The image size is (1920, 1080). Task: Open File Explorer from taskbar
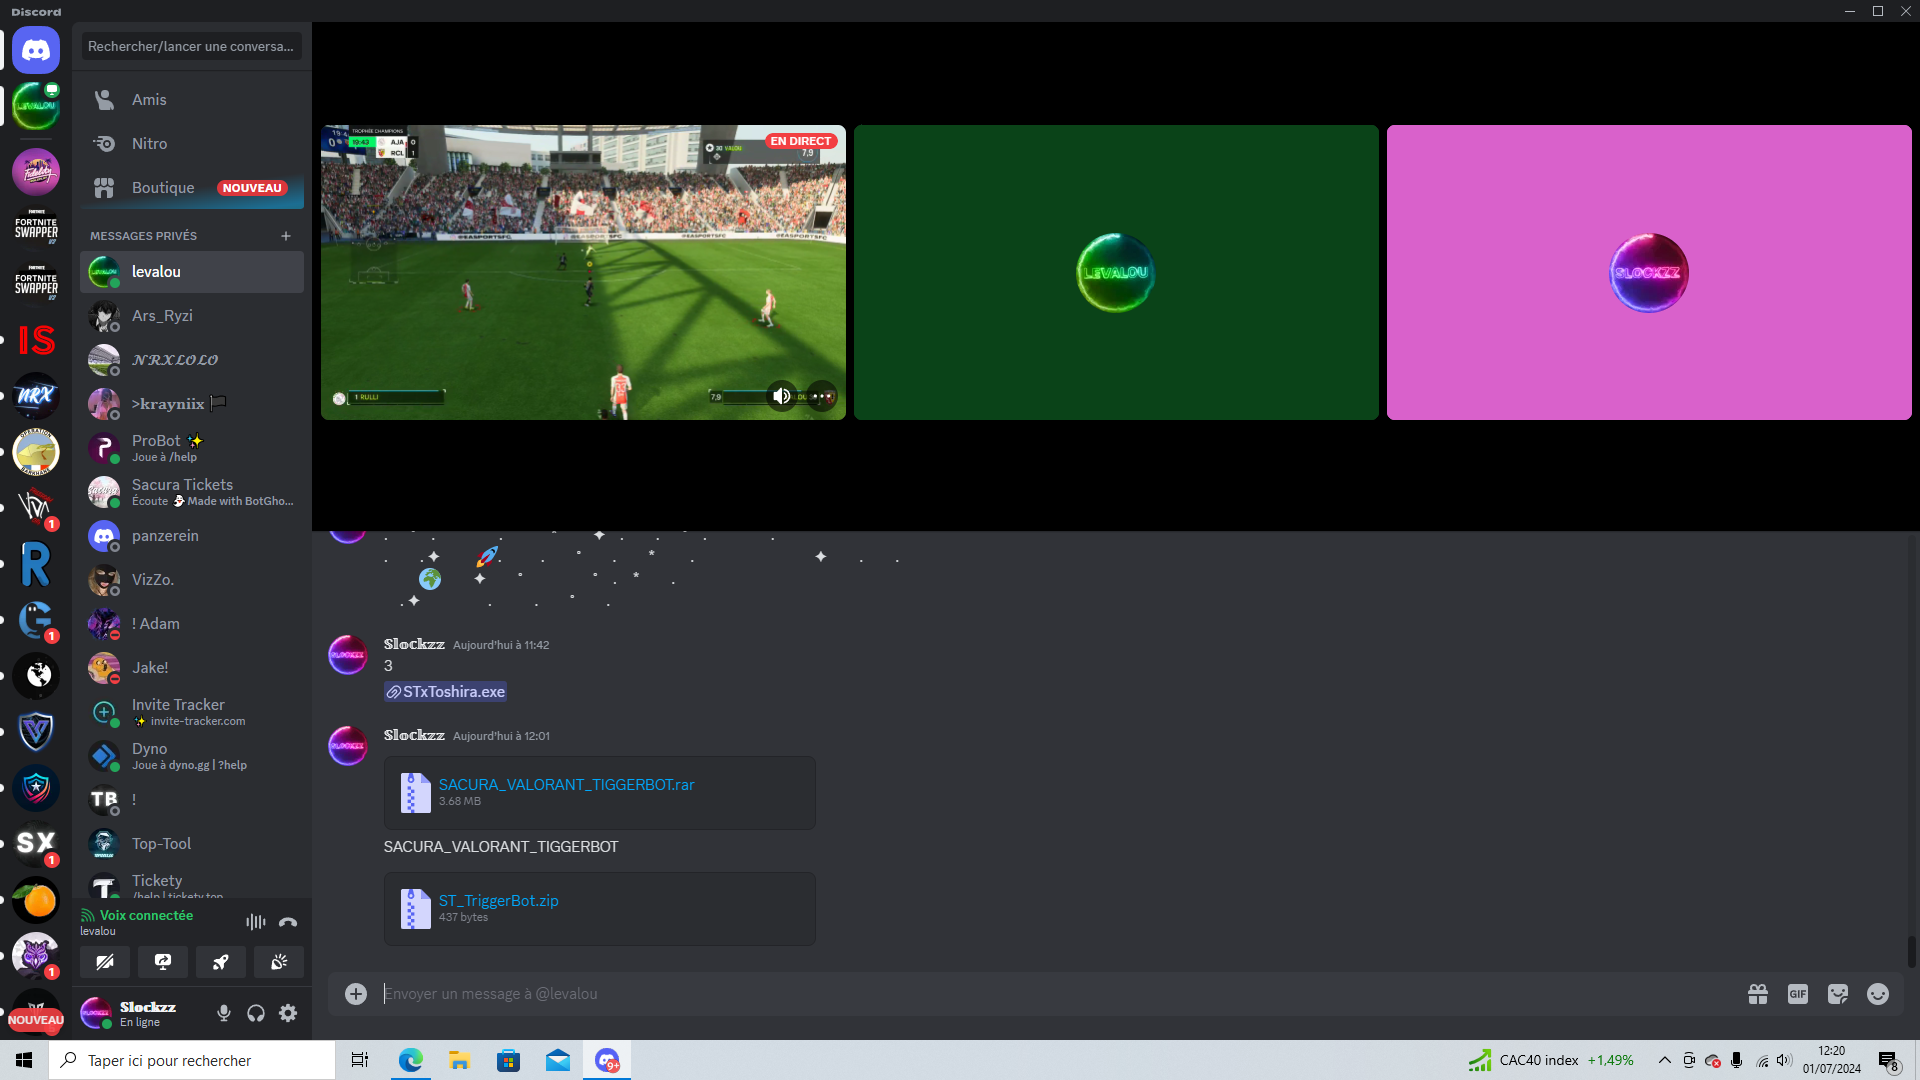(459, 1060)
